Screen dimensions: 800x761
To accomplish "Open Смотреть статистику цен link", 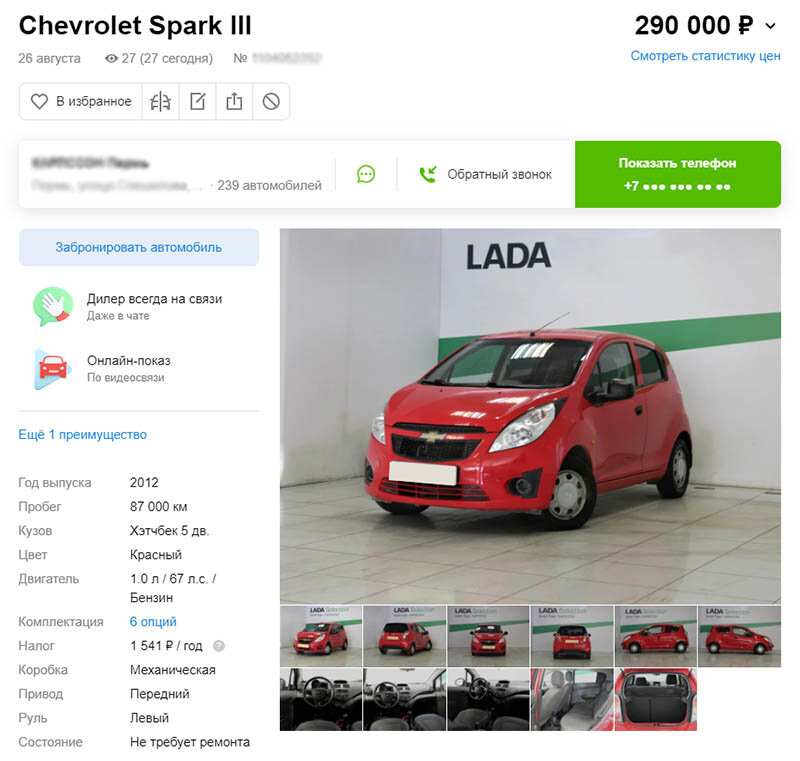I will pyautogui.click(x=705, y=56).
